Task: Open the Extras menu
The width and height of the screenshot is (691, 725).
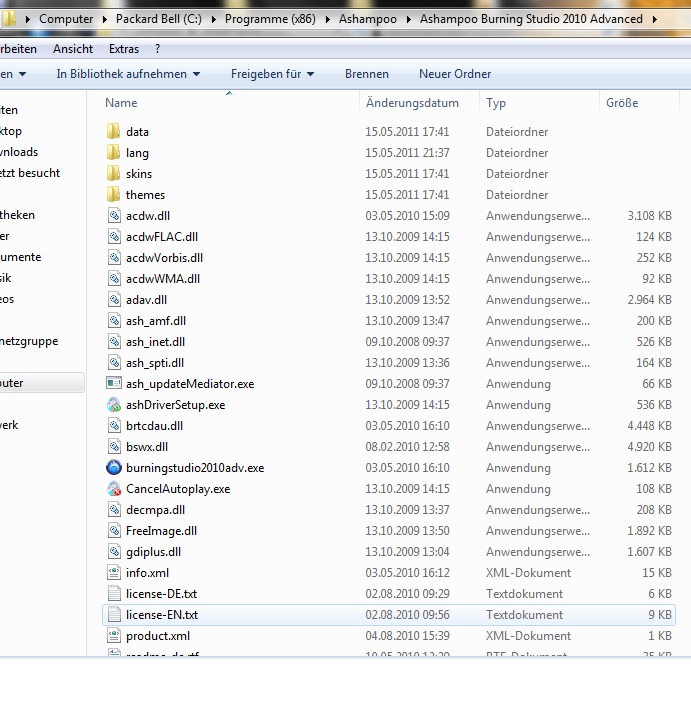Action: pos(124,49)
